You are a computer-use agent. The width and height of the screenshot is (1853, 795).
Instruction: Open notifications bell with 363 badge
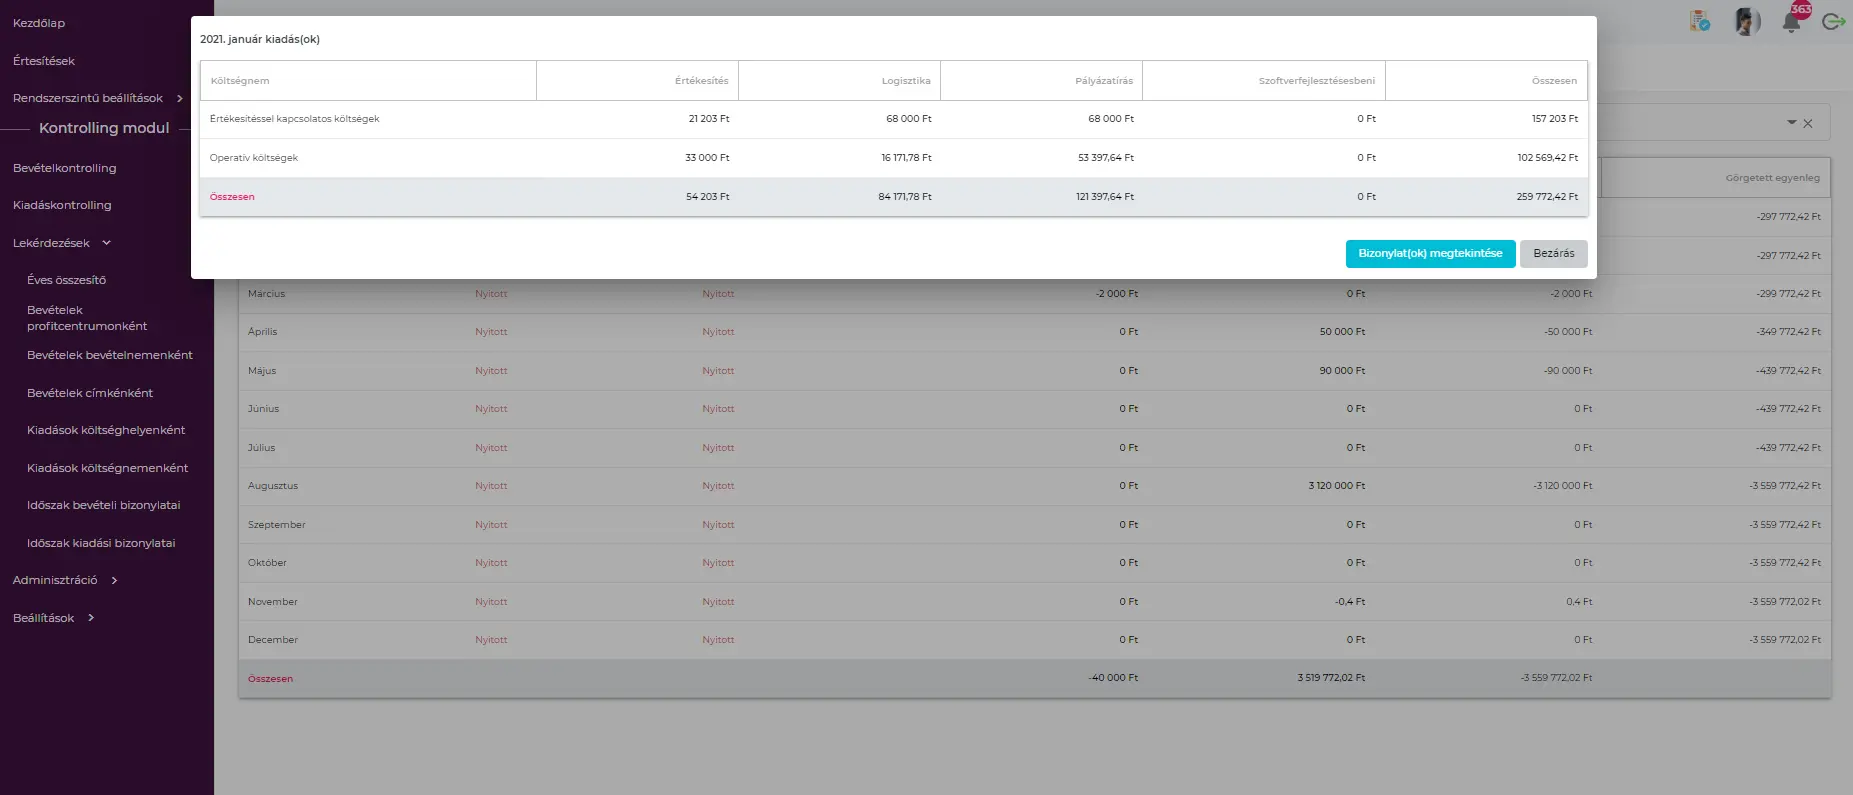[1791, 21]
